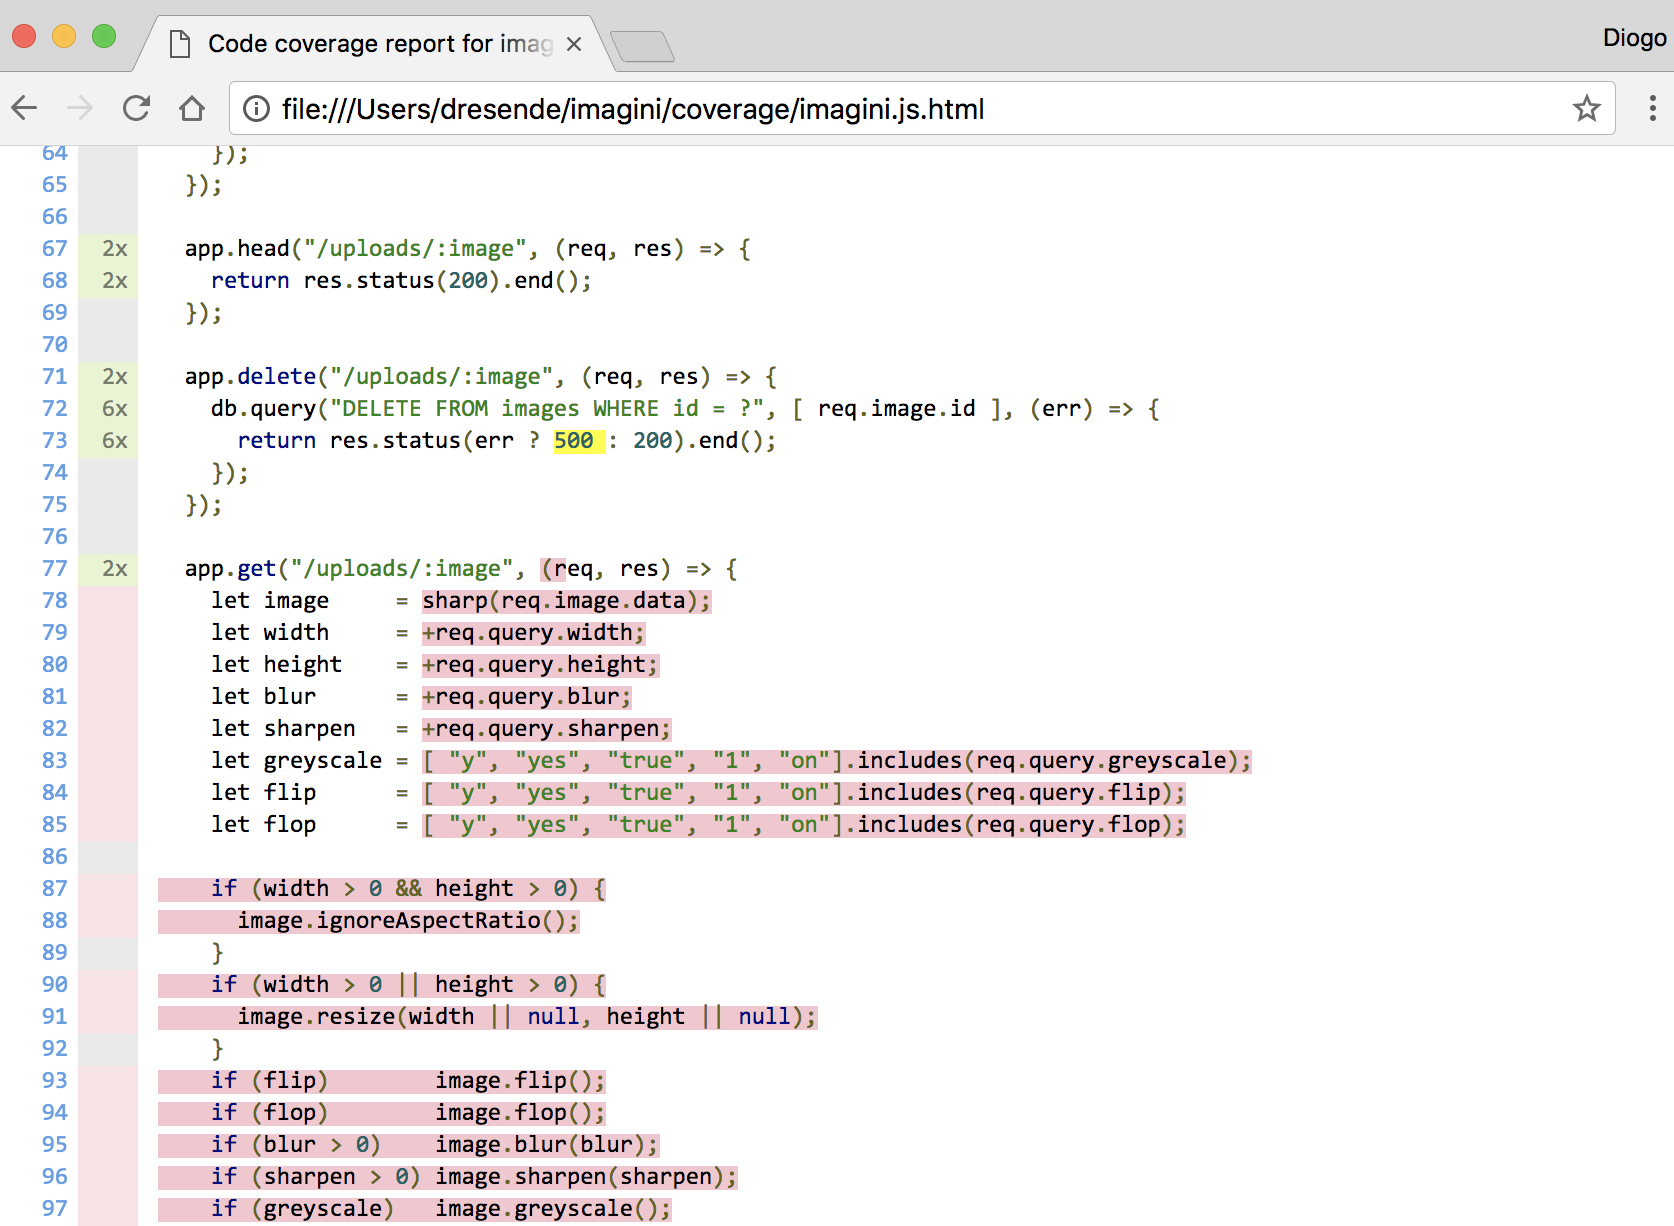Click the 2x hit count on line 68

115,281
